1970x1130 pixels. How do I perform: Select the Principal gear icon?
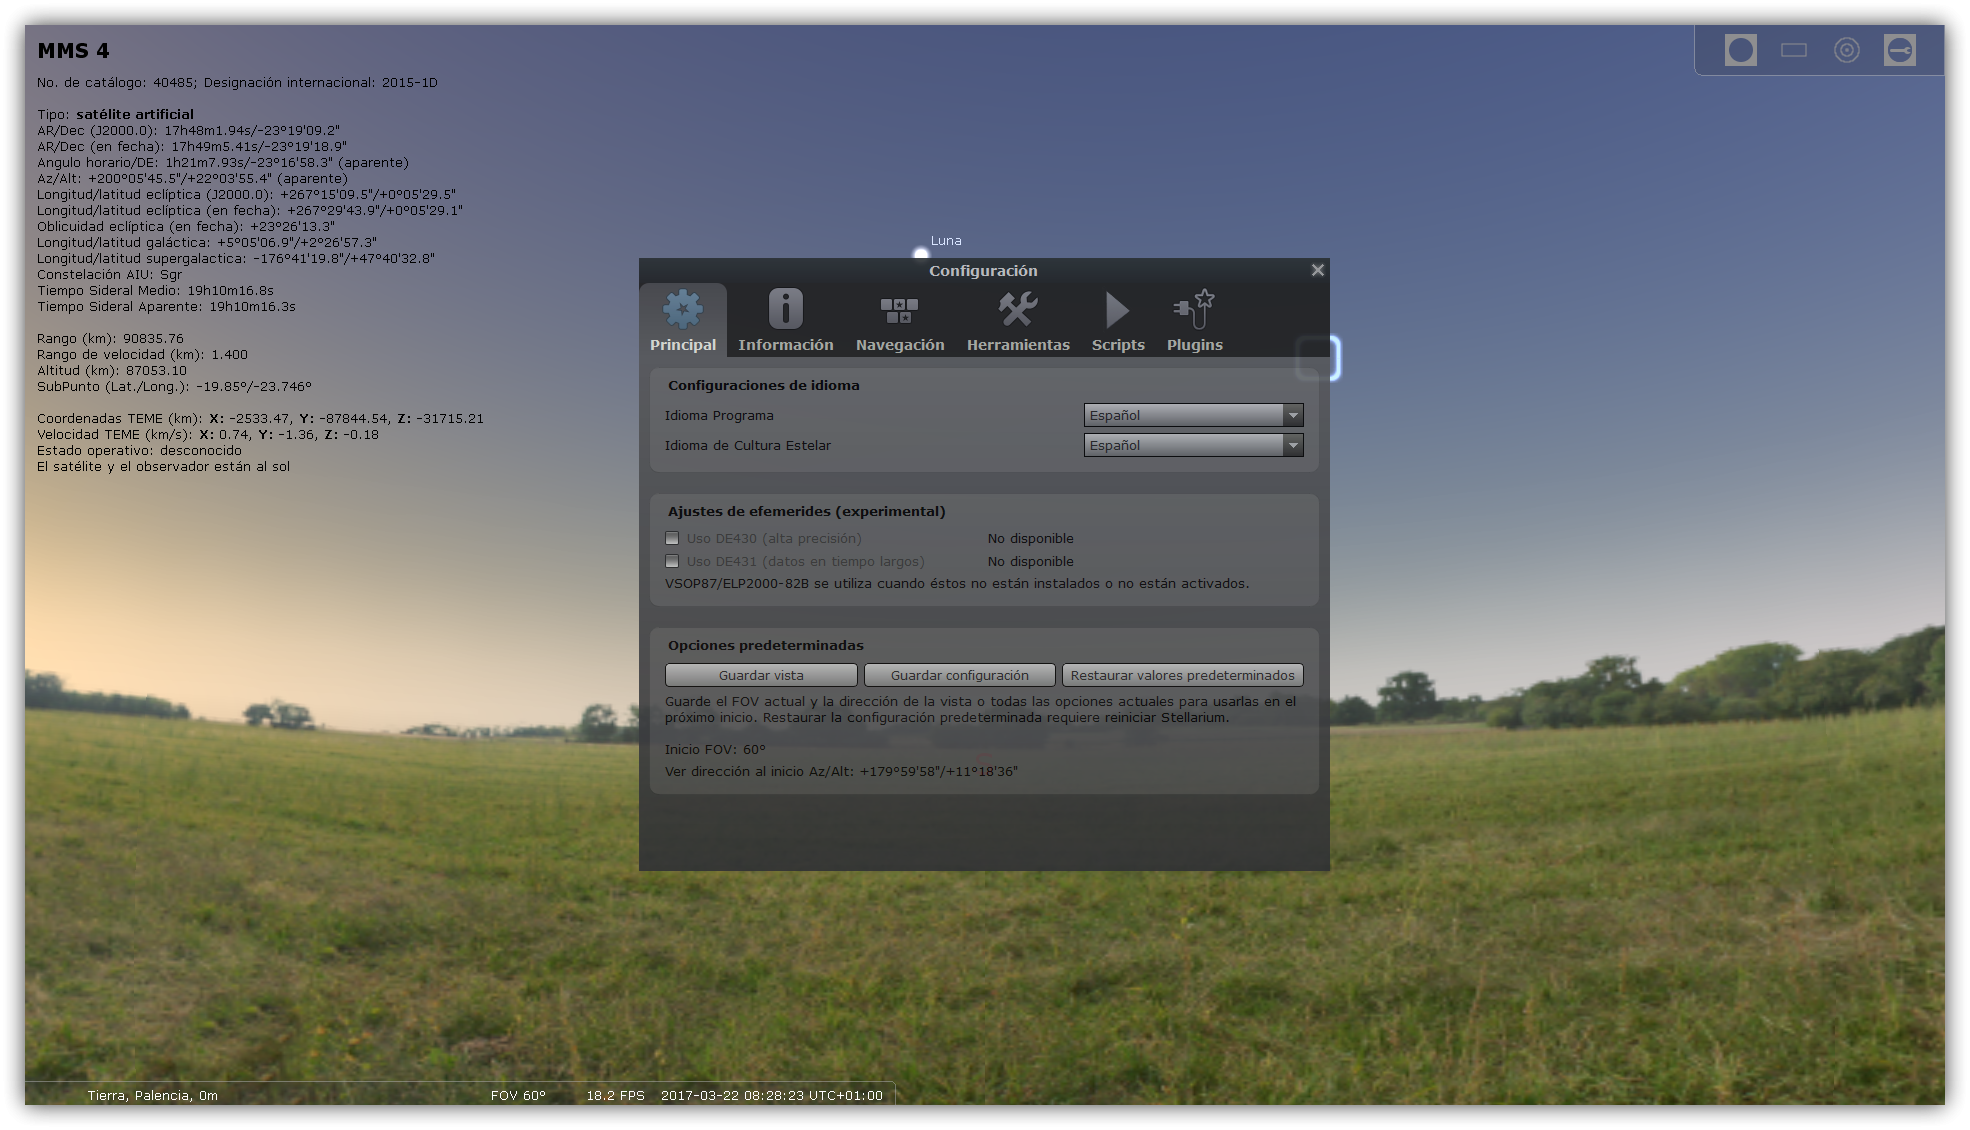[x=683, y=310]
